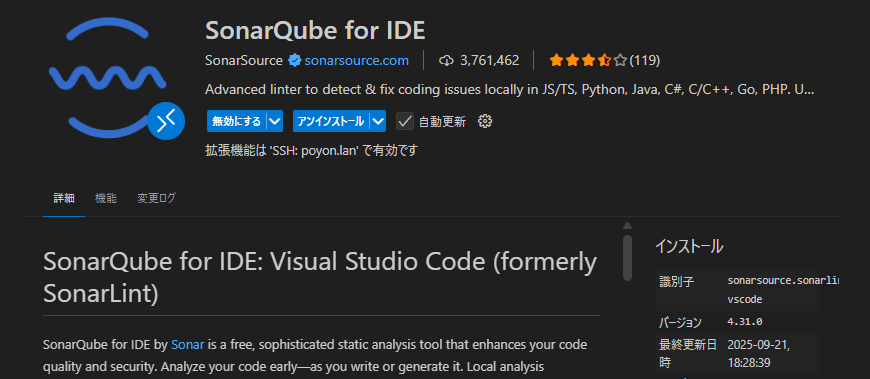870x379 pixels.
Task: Click the インストール section heading
Action: tap(689, 246)
